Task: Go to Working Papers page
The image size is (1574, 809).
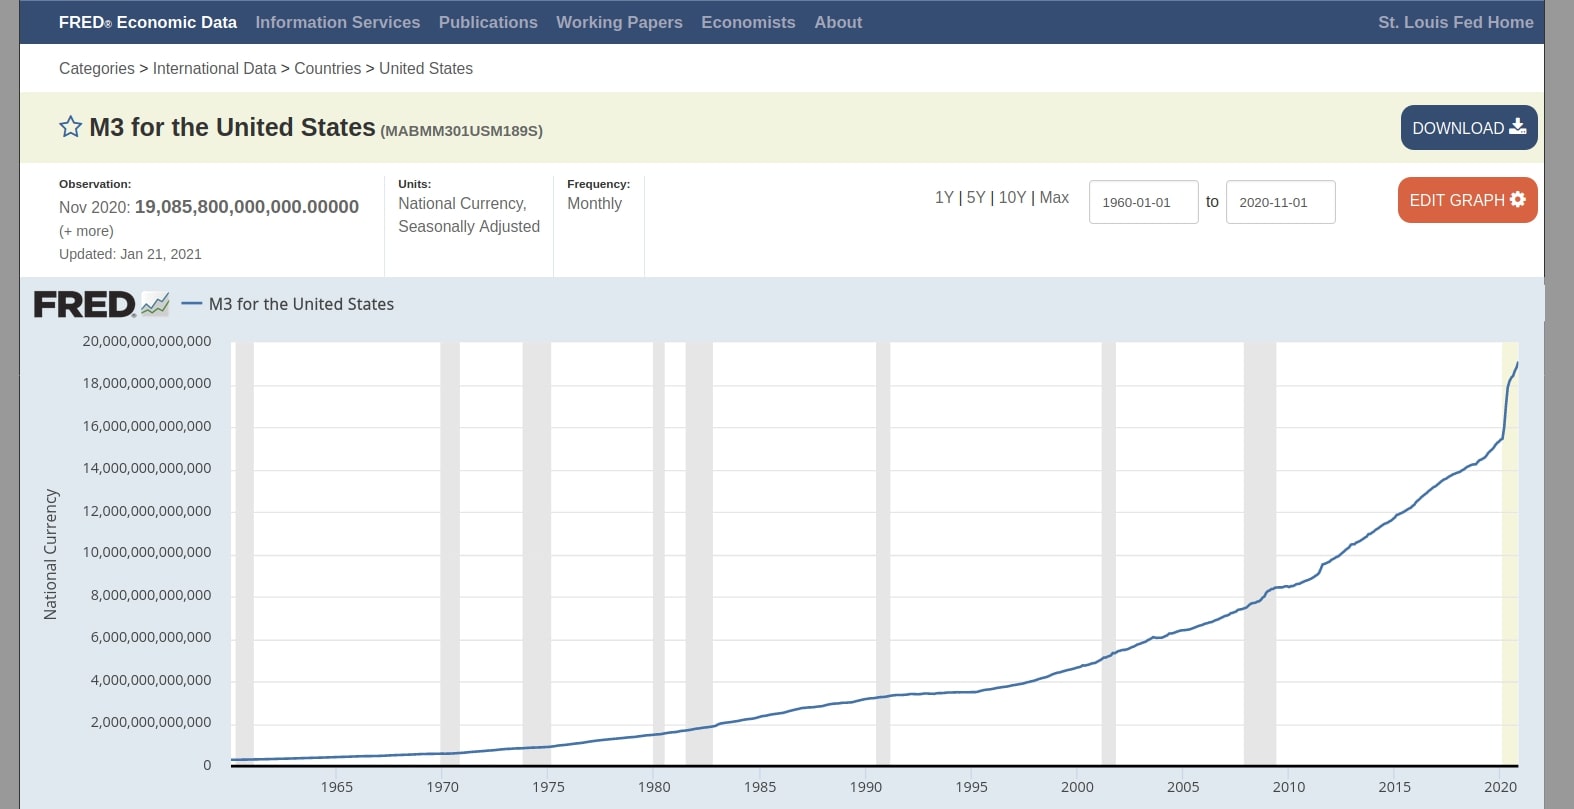Action: point(619,22)
